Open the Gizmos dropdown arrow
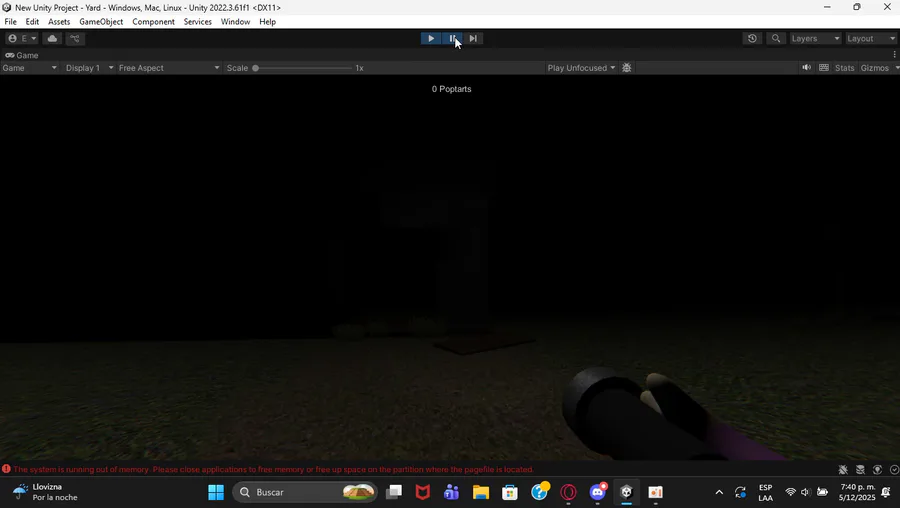Viewport: 900px width, 508px height. pos(897,68)
